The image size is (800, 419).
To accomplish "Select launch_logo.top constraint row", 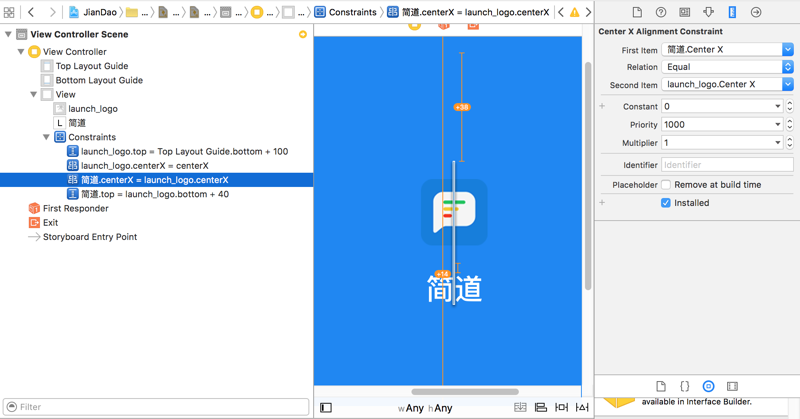I will click(184, 152).
